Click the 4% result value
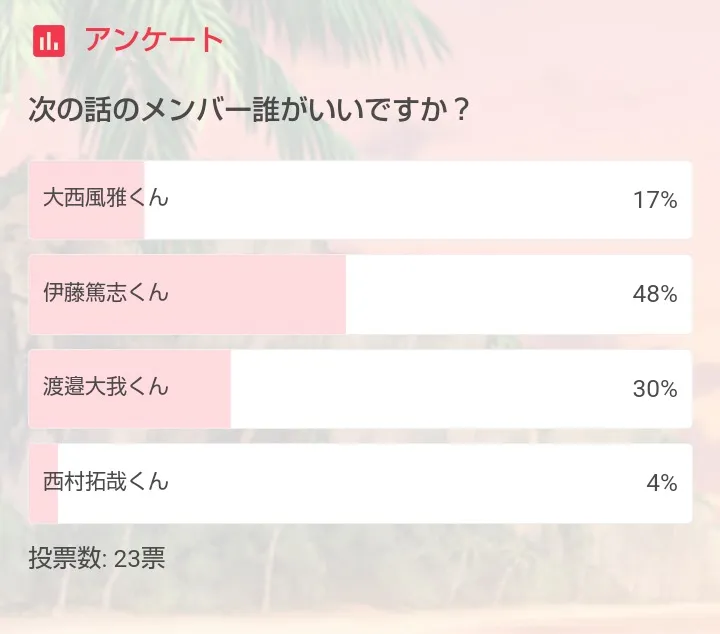The height and width of the screenshot is (634, 720). pyautogui.click(x=662, y=483)
